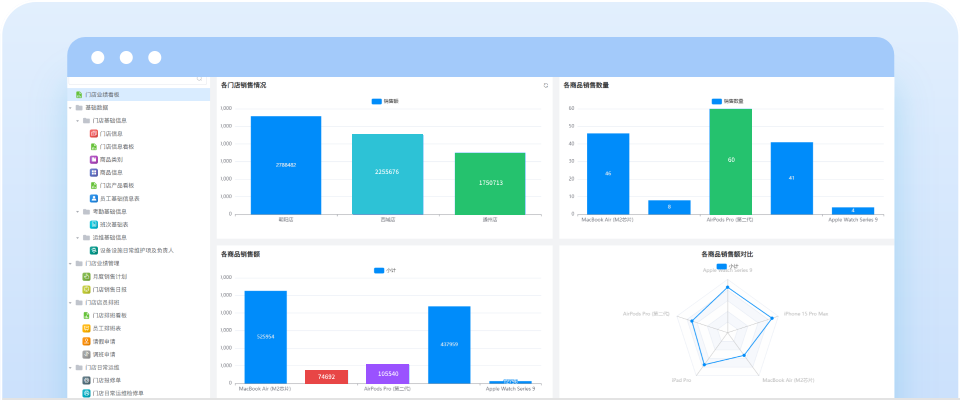Collapse the 门店日常运维 folder arrow
The image size is (960, 400).
pos(70,368)
